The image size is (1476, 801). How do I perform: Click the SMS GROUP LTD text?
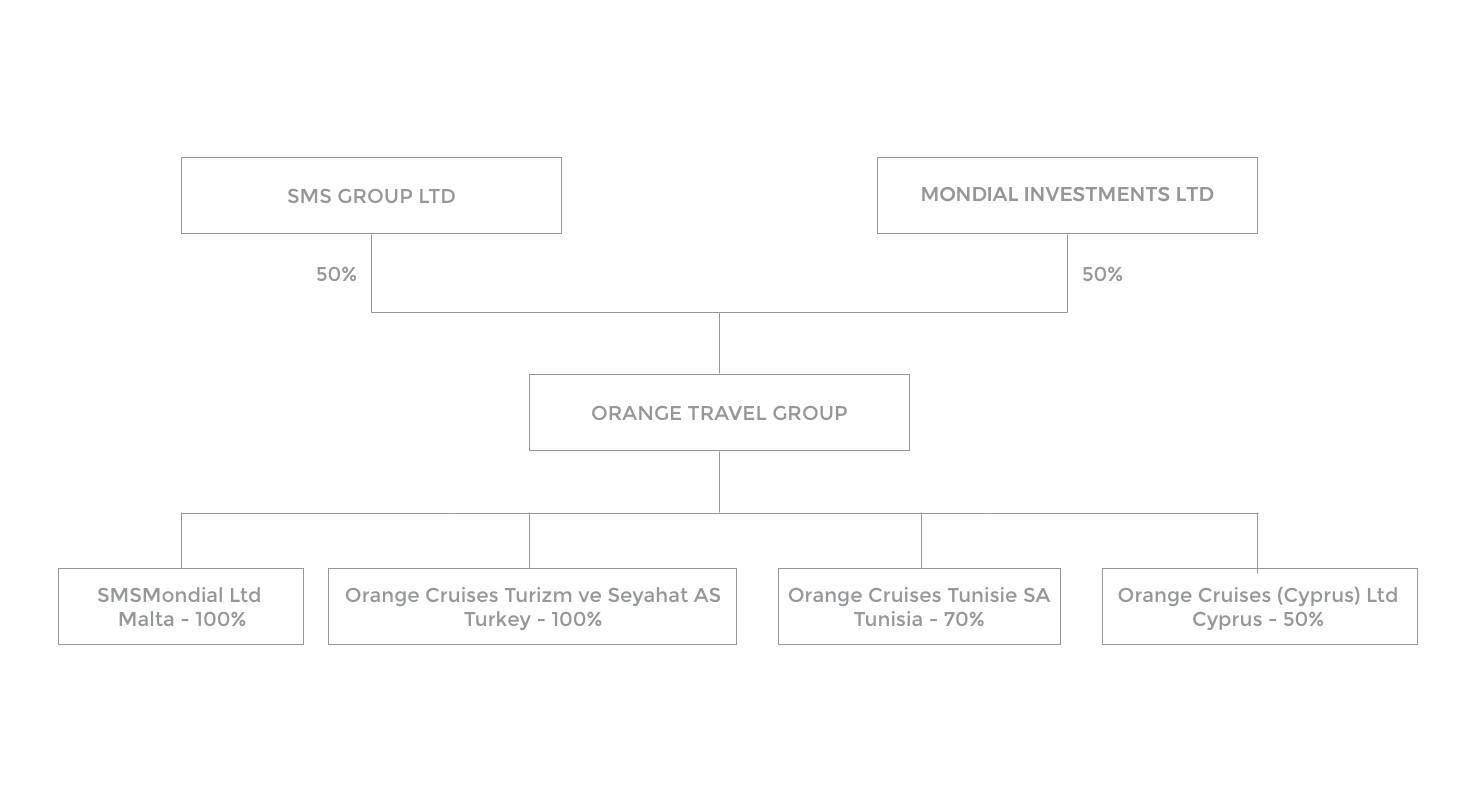371,196
